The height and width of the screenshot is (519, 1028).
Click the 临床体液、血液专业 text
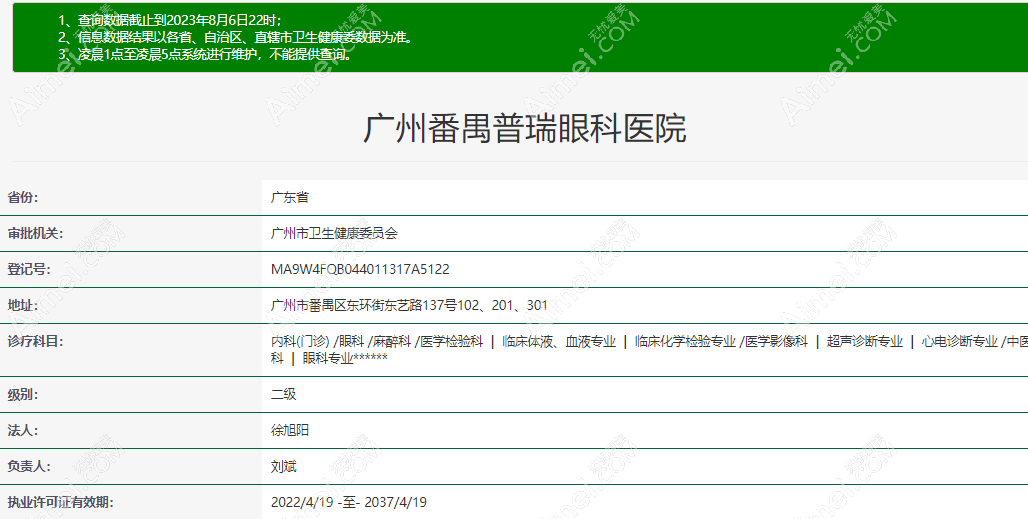559,341
